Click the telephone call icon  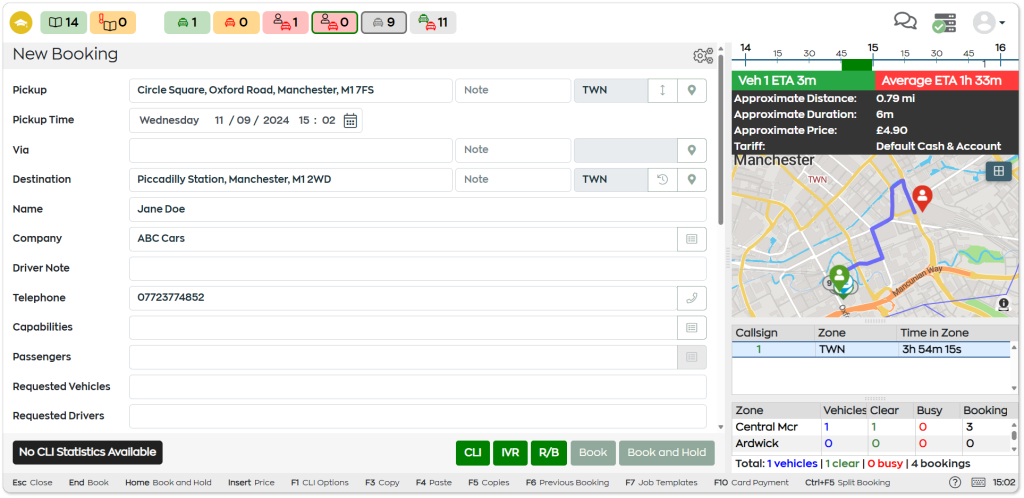point(691,298)
